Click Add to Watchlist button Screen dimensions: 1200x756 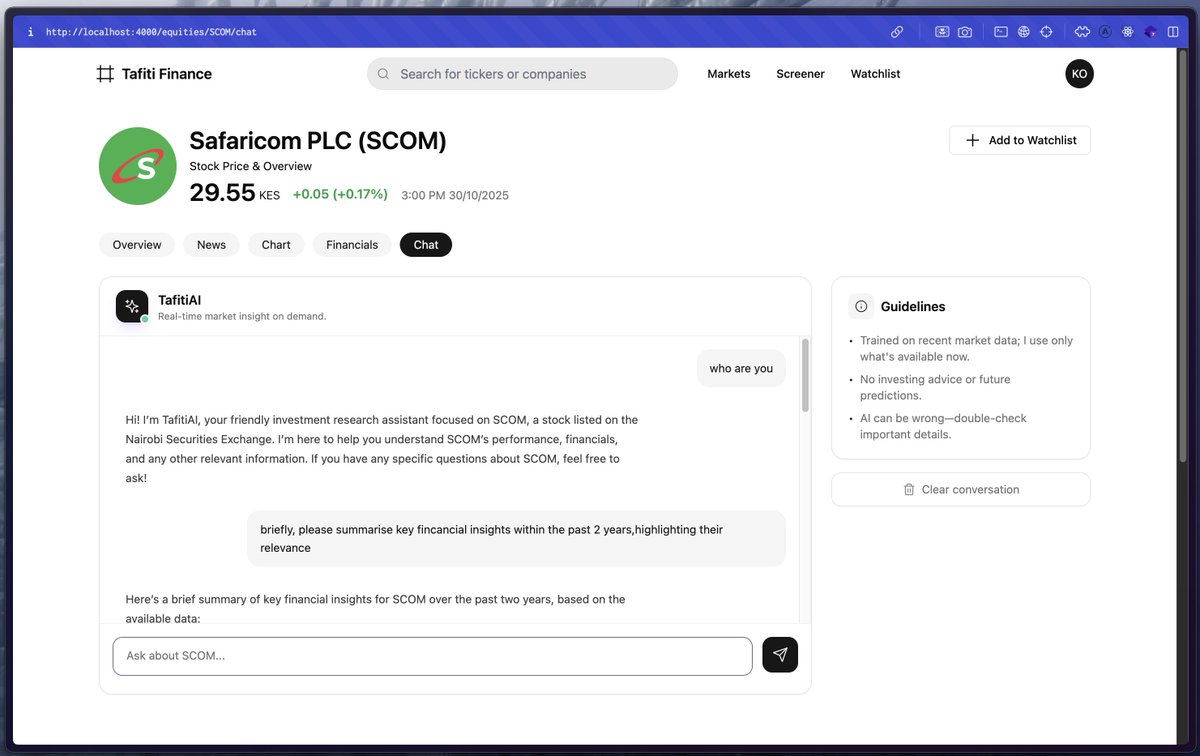1020,140
